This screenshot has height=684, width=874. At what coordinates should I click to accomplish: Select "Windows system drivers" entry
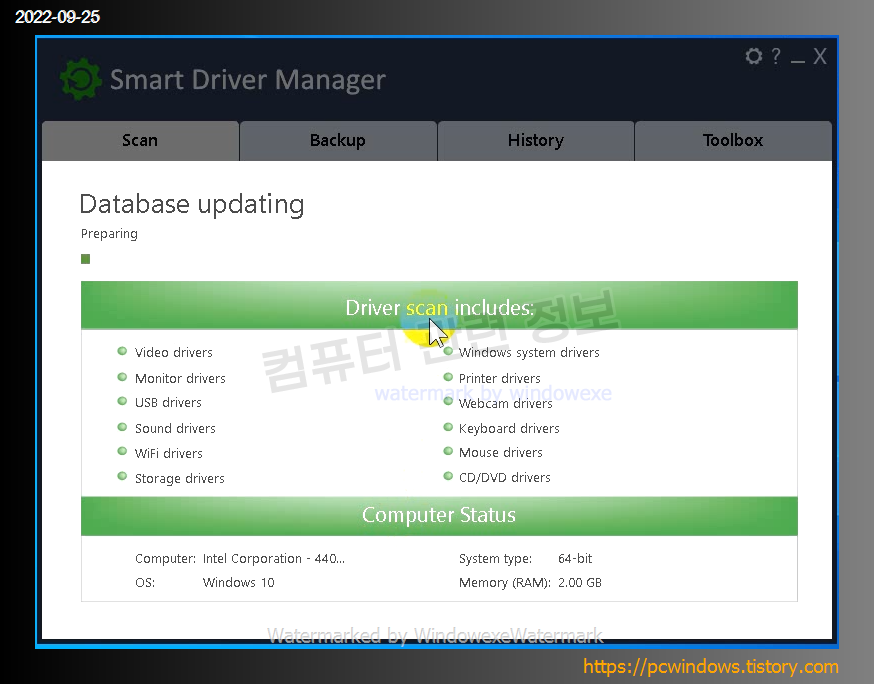529,352
